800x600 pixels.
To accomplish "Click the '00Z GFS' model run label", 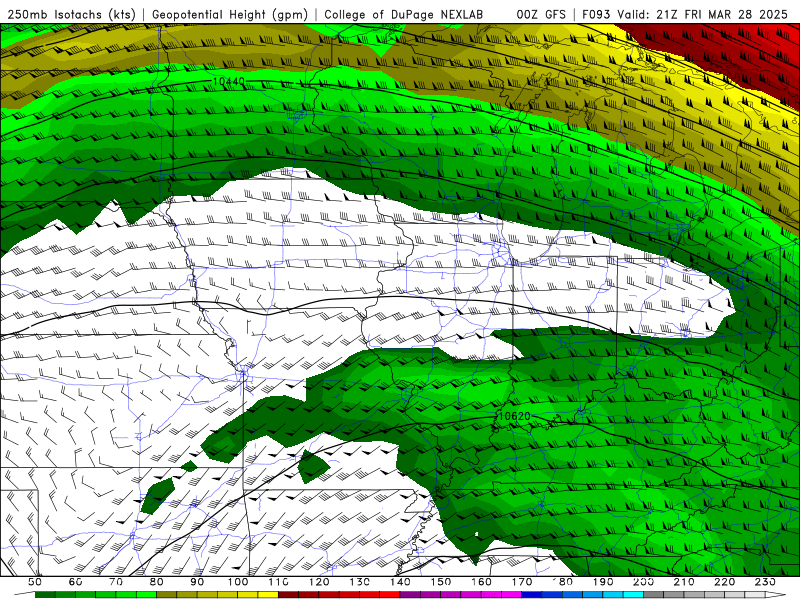I will coord(541,14).
